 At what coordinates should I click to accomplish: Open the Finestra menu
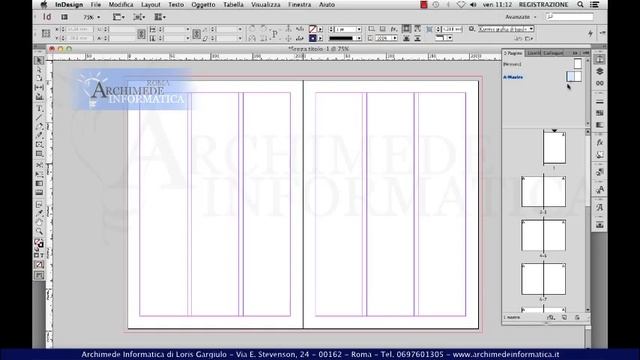pyautogui.click(x=300, y=4)
